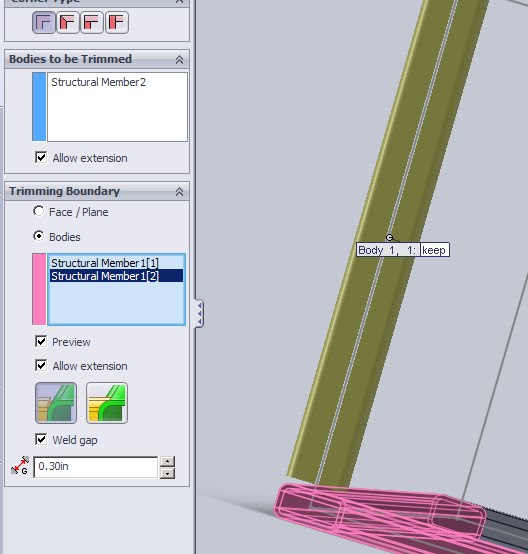Select simple cut between bodies icon

point(56,403)
